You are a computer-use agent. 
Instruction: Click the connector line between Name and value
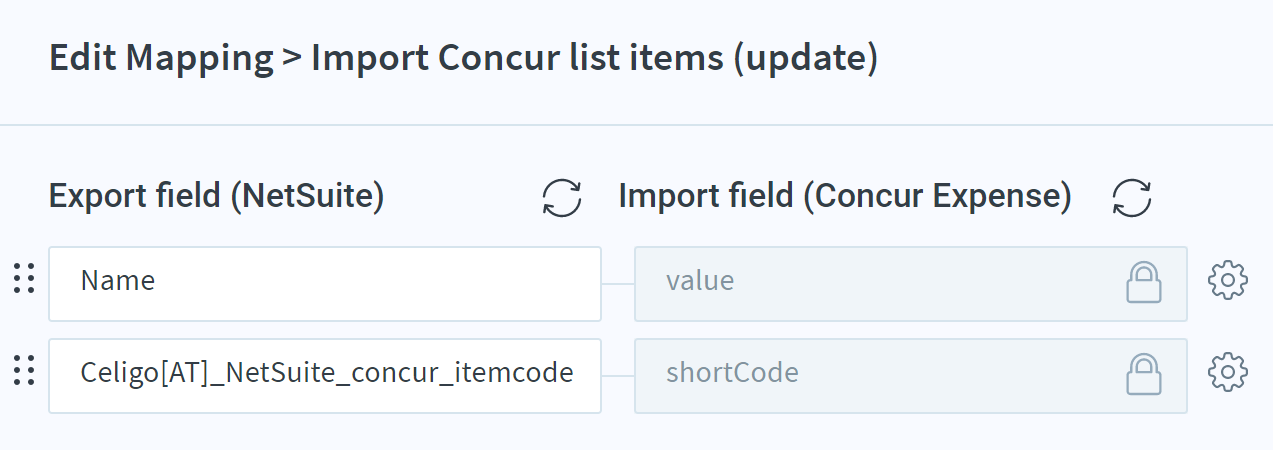click(618, 284)
